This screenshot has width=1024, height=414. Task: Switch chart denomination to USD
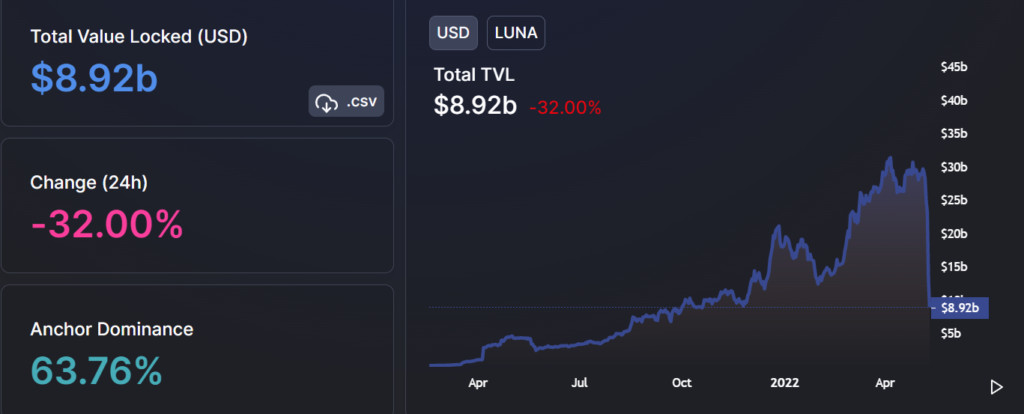[453, 32]
